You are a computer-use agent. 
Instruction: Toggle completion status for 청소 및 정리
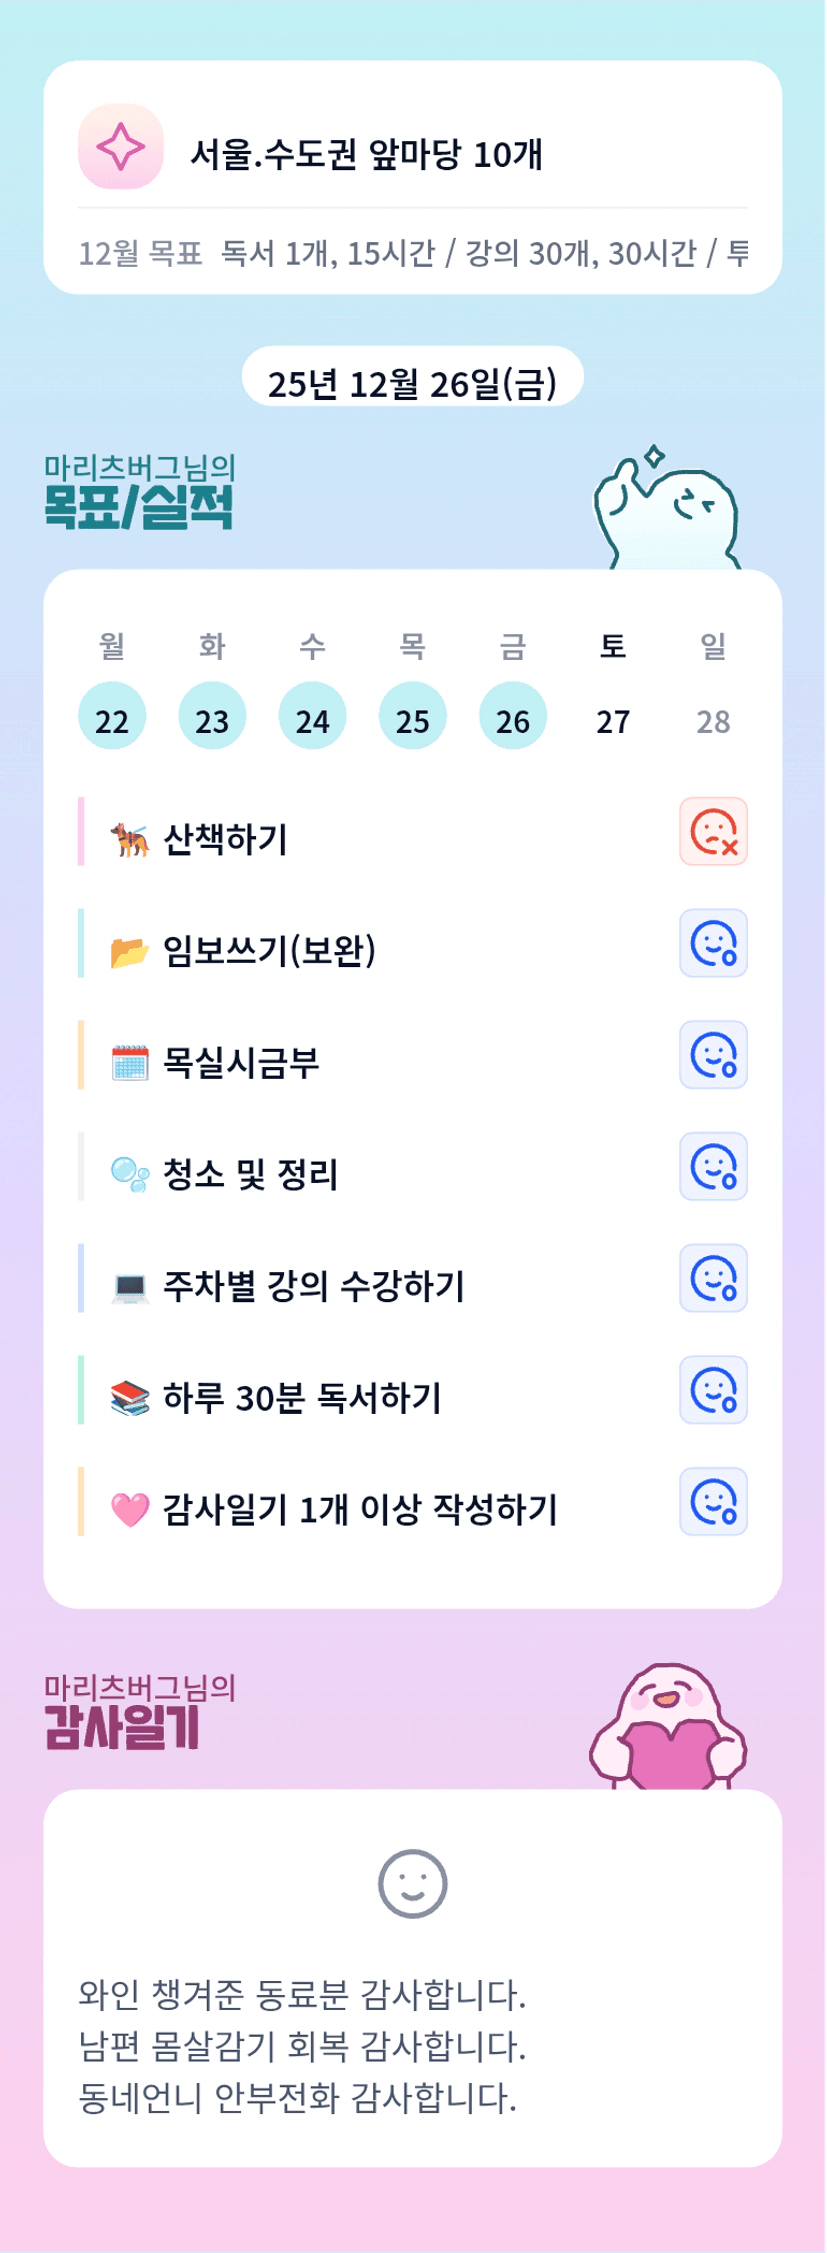(x=713, y=1166)
